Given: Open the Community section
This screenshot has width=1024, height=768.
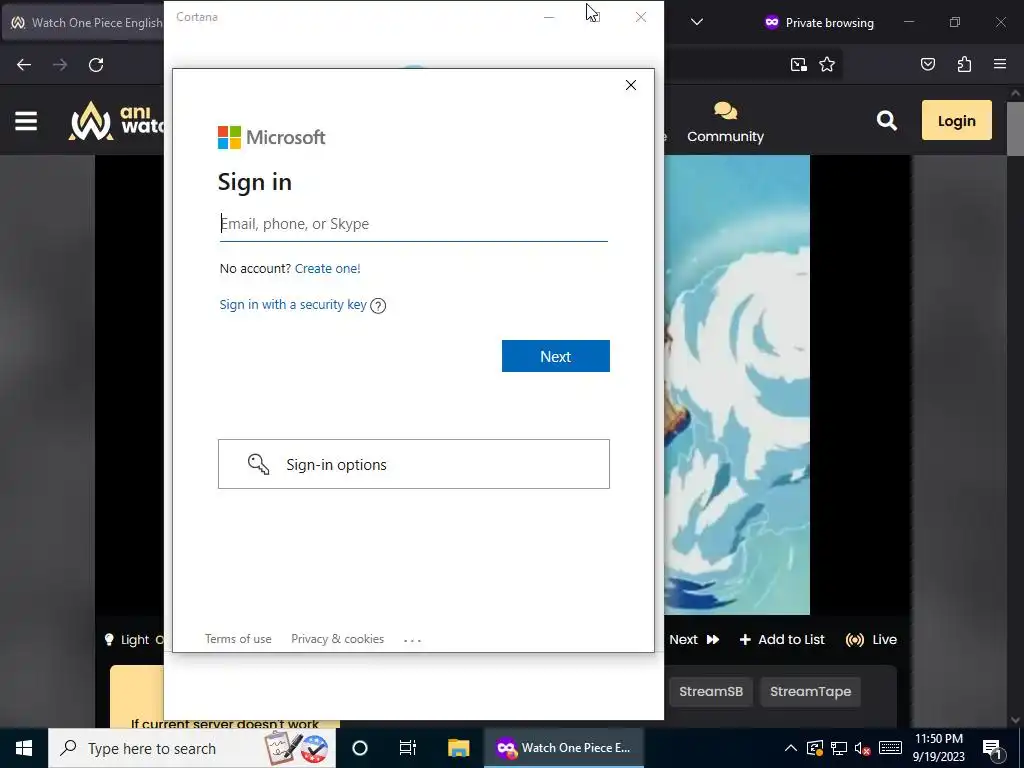Looking at the screenshot, I should coord(725,122).
